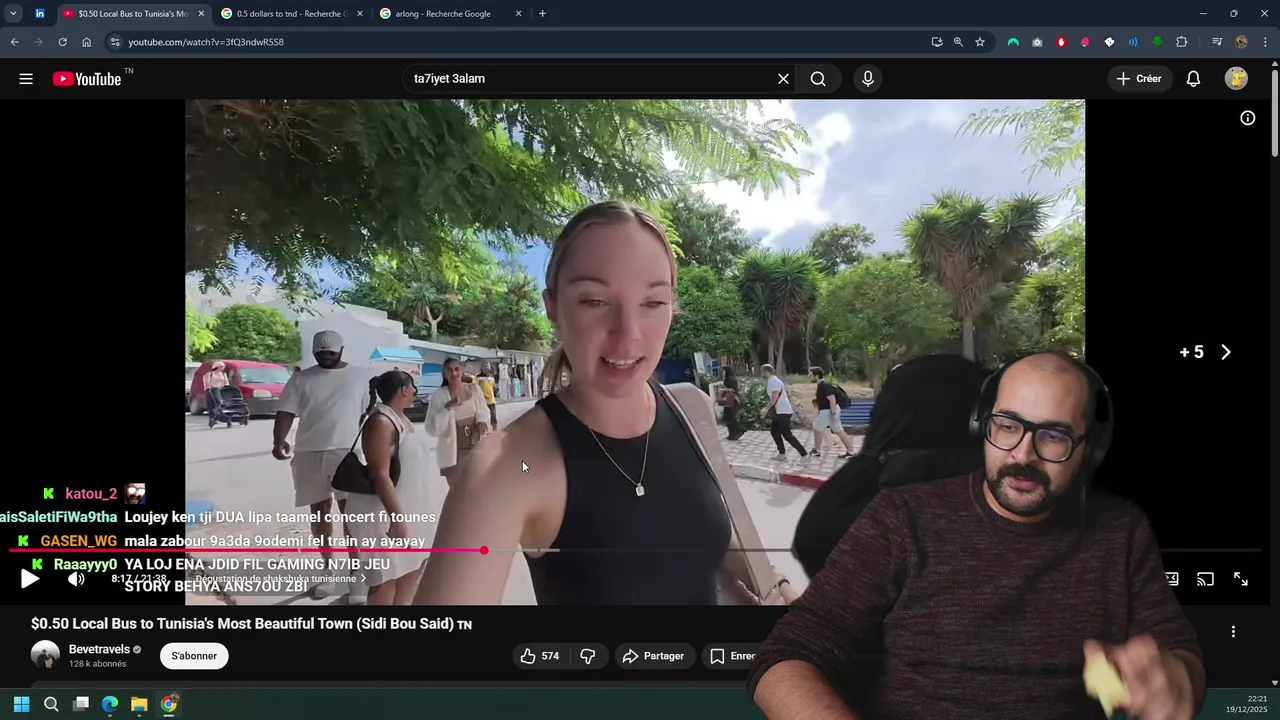Switch to the LinkedIn pinned tab

[x=40, y=14]
